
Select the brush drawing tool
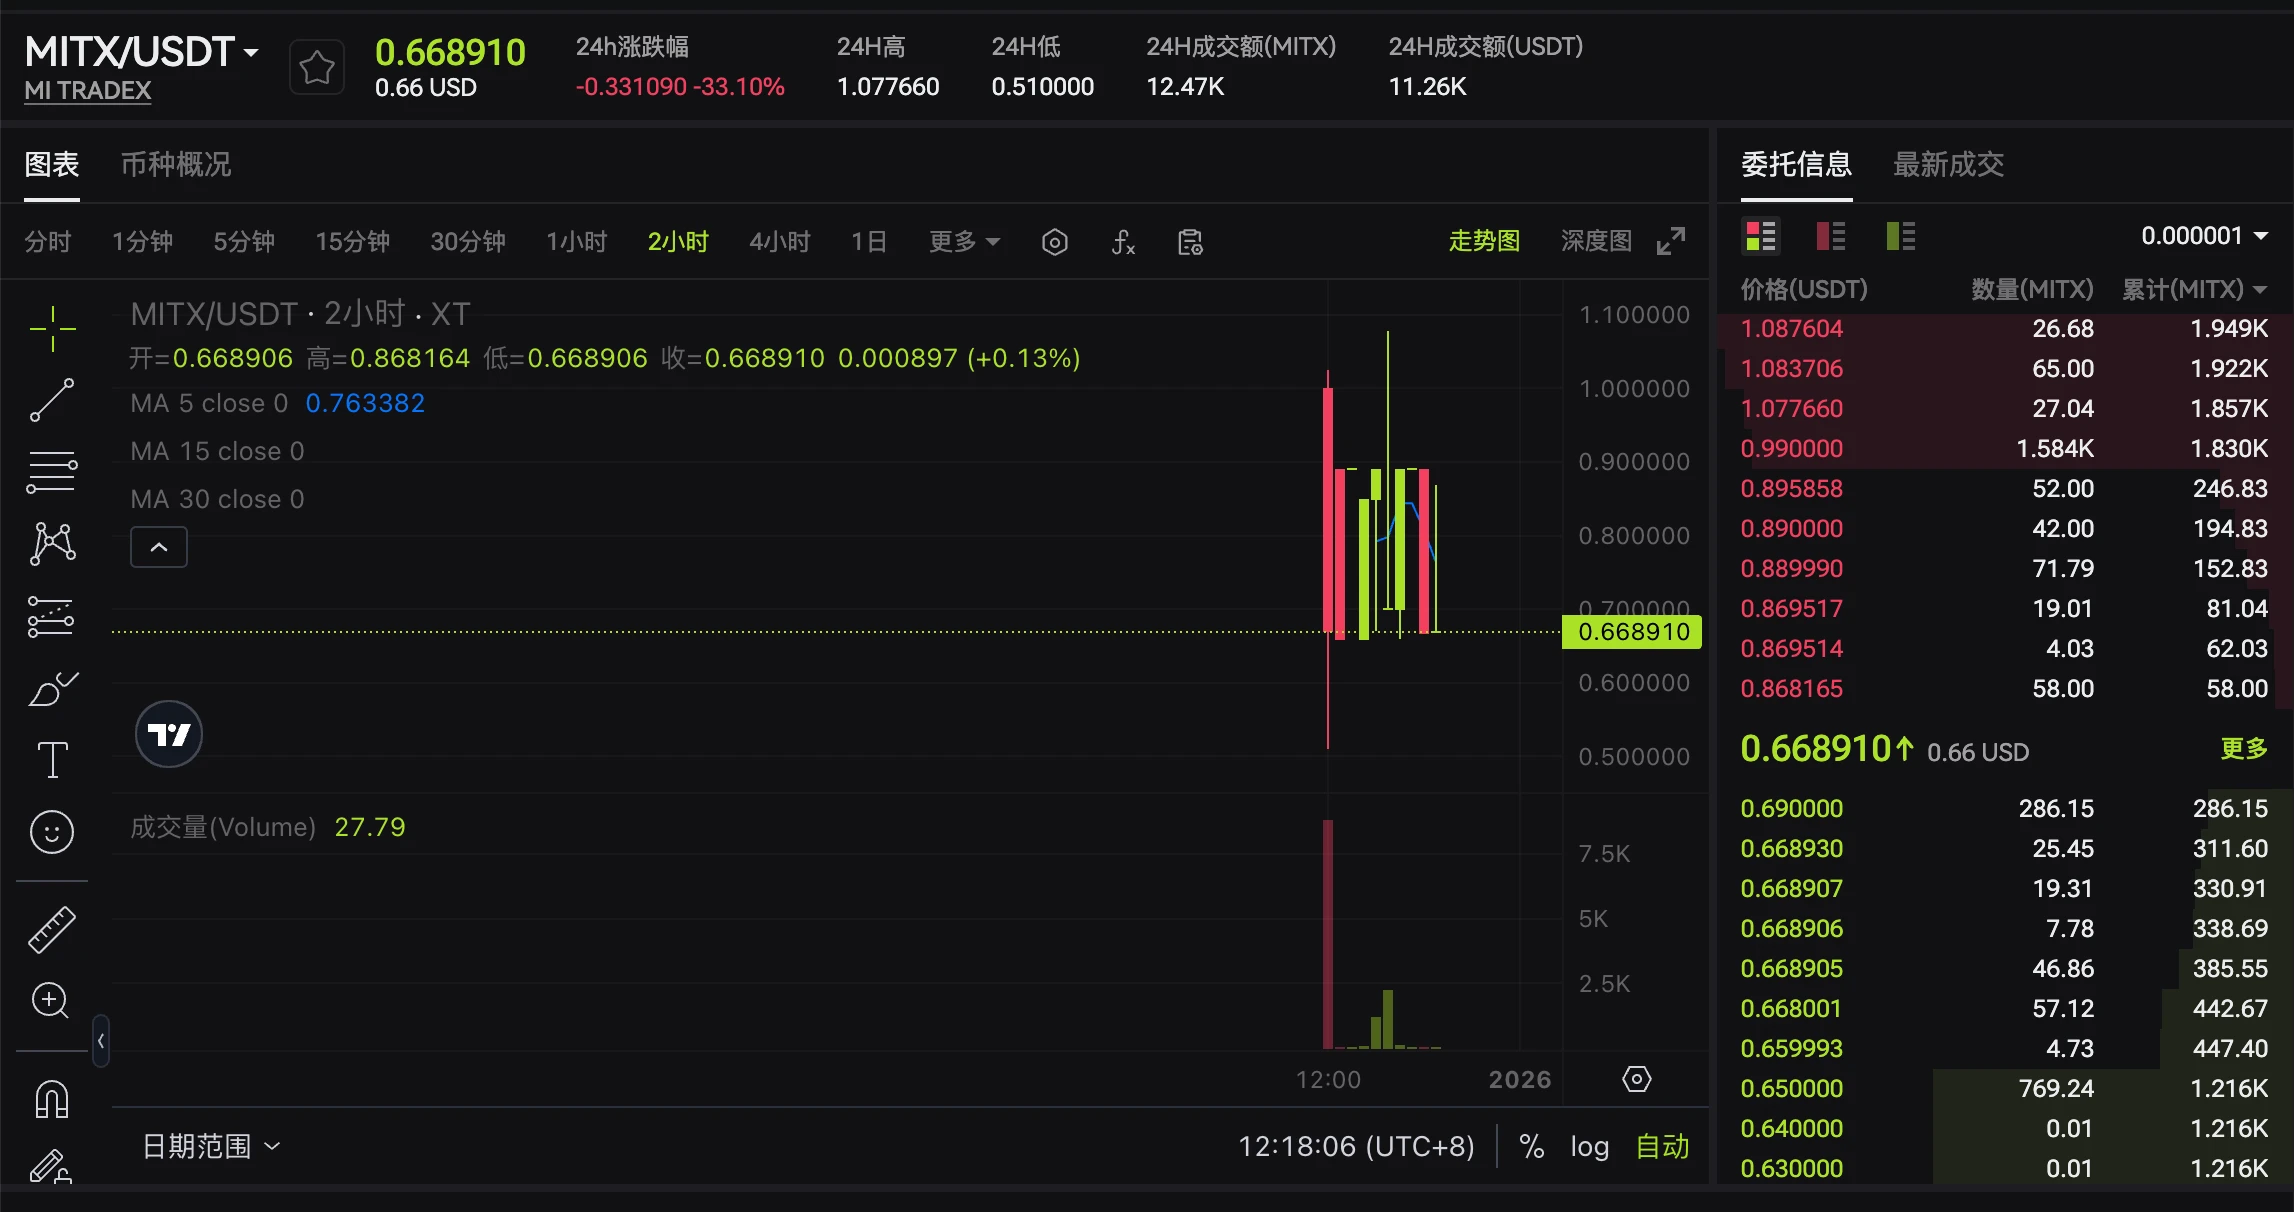[x=52, y=689]
